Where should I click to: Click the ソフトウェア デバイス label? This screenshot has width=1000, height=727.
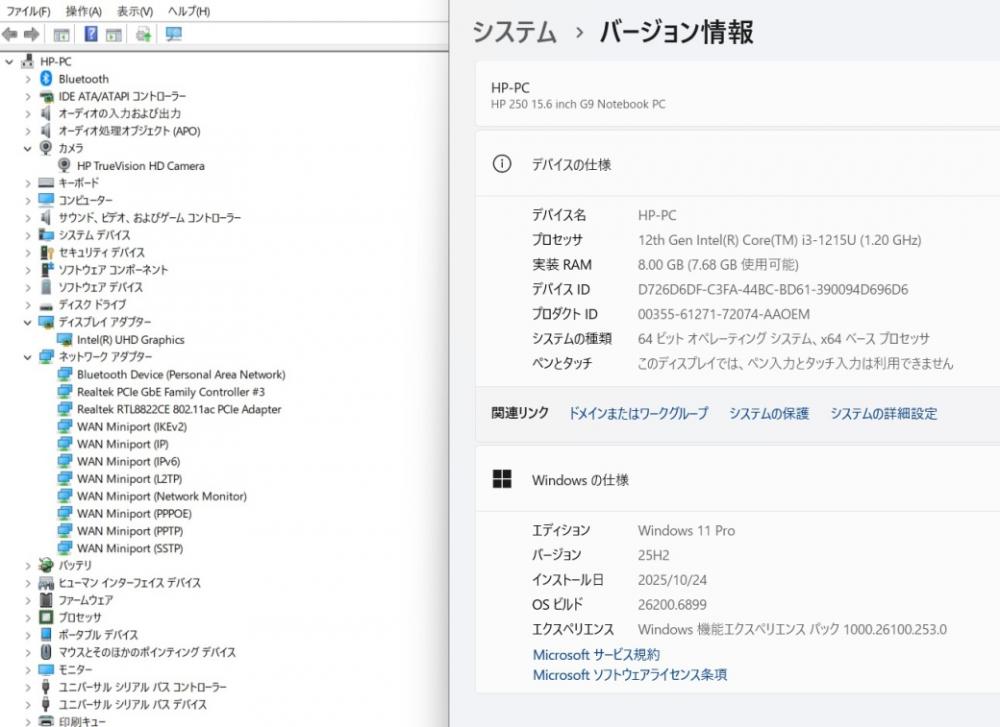pyautogui.click(x=101, y=287)
